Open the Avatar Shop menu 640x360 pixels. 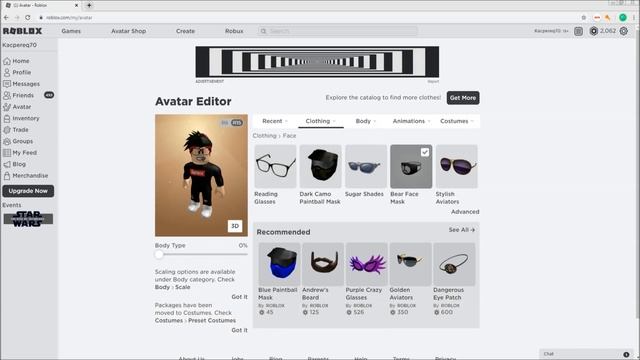[129, 31]
